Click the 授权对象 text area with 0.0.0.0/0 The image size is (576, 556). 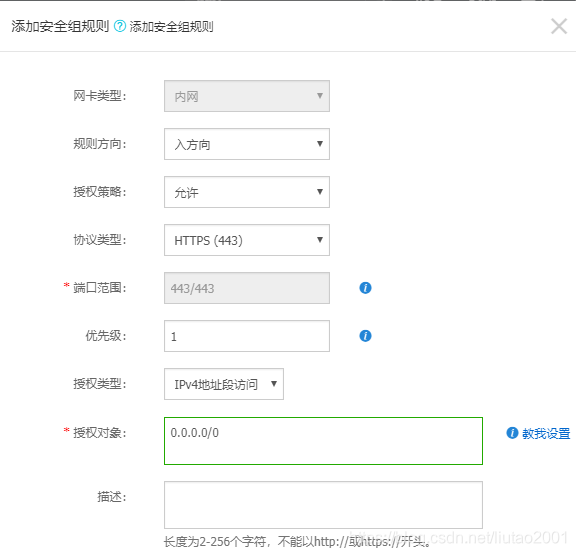(x=323, y=441)
